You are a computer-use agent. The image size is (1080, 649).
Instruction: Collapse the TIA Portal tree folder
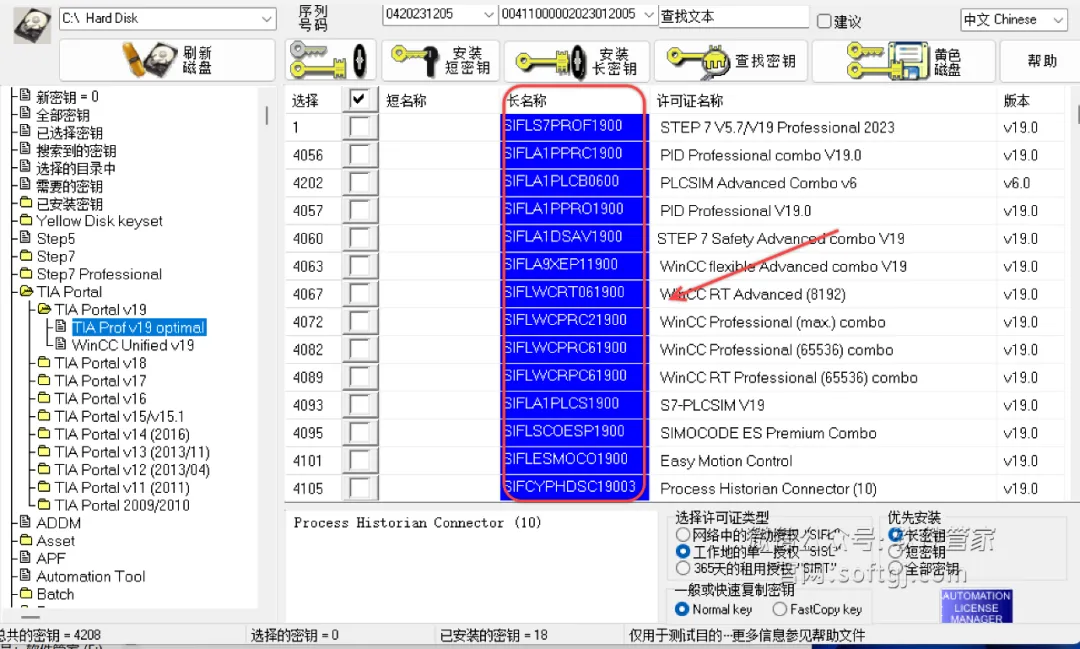26,291
